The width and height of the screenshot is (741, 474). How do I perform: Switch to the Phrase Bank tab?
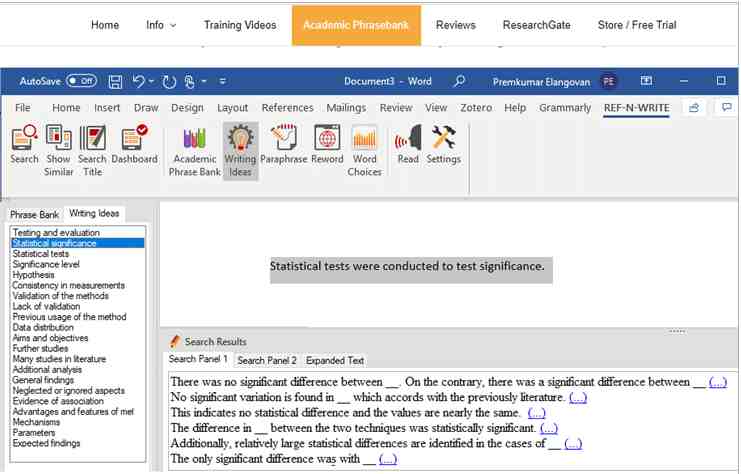point(35,214)
